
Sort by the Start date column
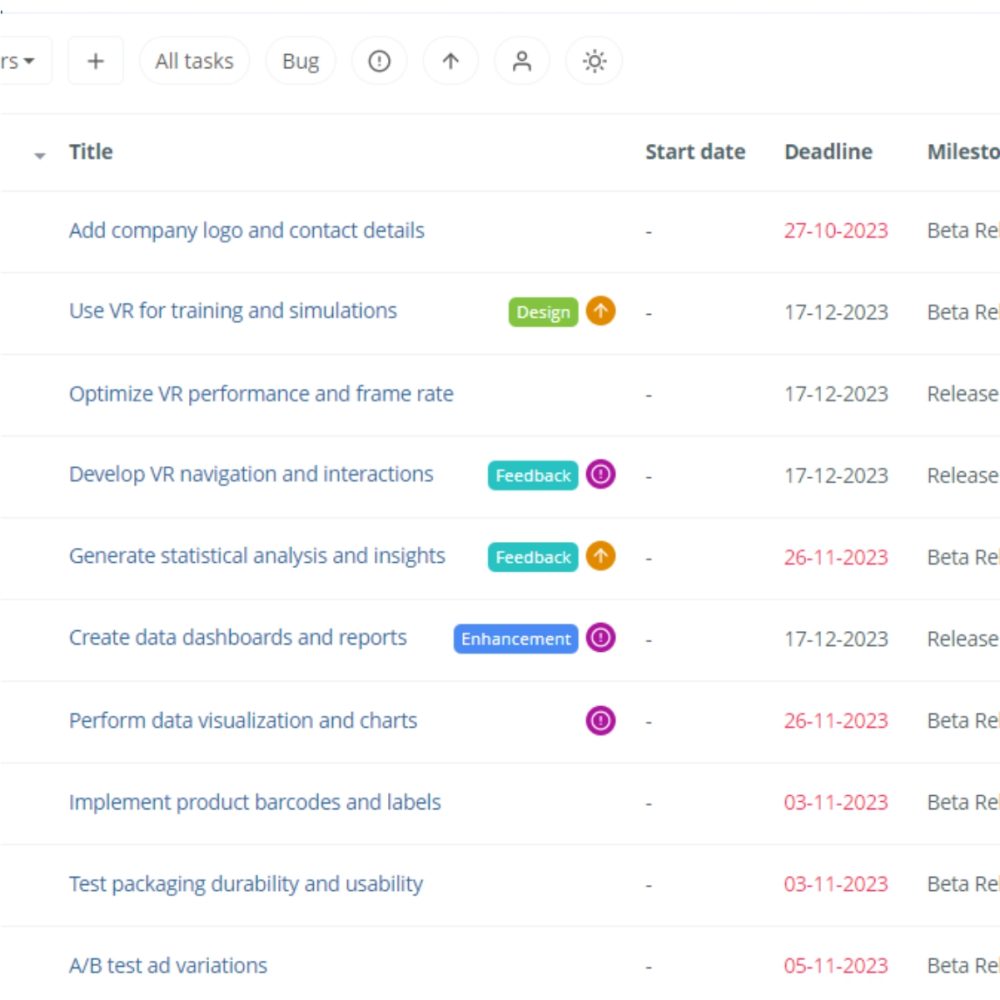pyautogui.click(x=695, y=152)
